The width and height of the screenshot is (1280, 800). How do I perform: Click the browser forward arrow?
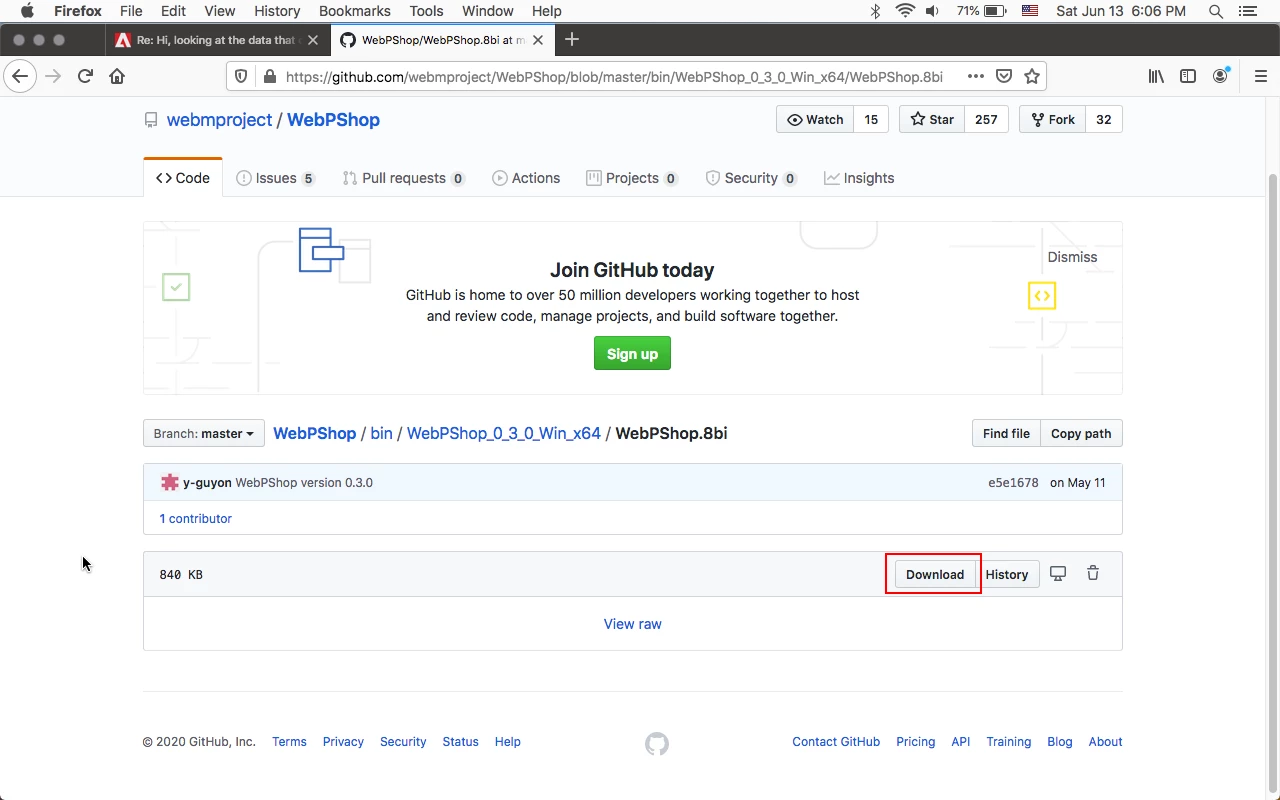coord(53,76)
